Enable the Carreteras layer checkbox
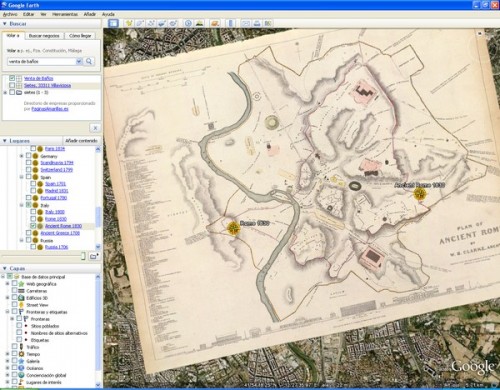The height and width of the screenshot is (390, 500). (14, 291)
